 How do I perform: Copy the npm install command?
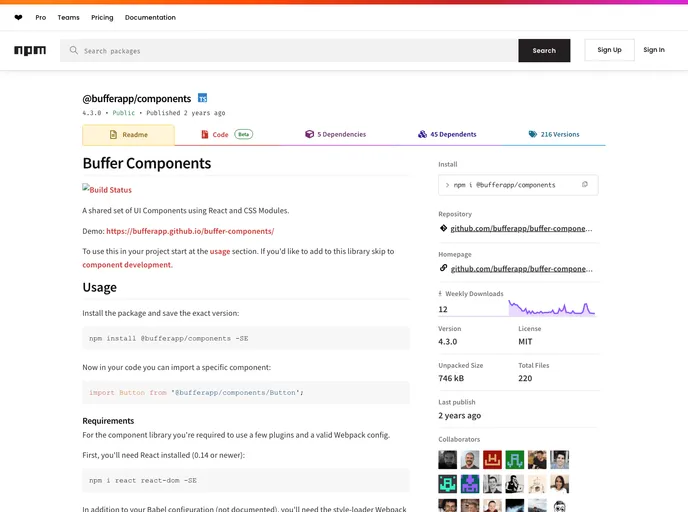(584, 184)
